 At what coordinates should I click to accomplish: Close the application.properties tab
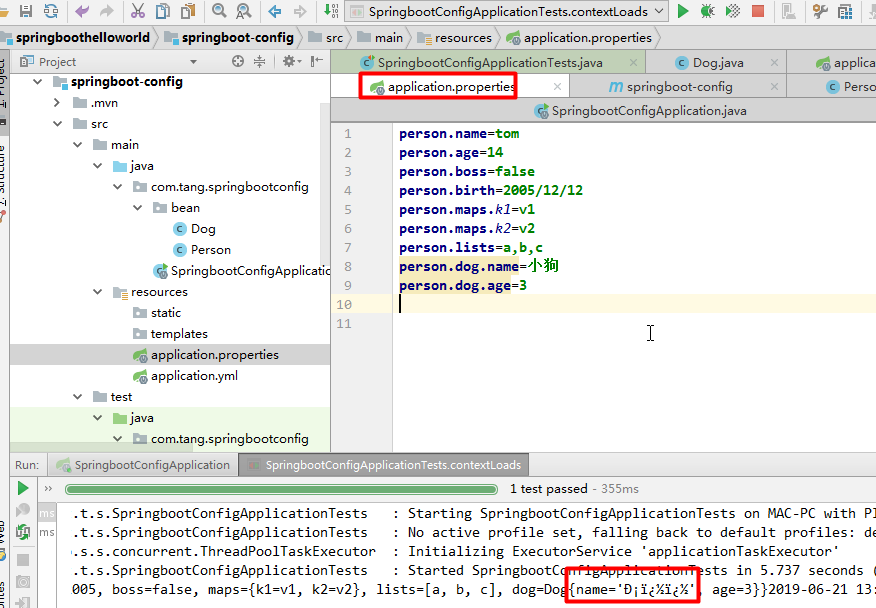coord(557,87)
